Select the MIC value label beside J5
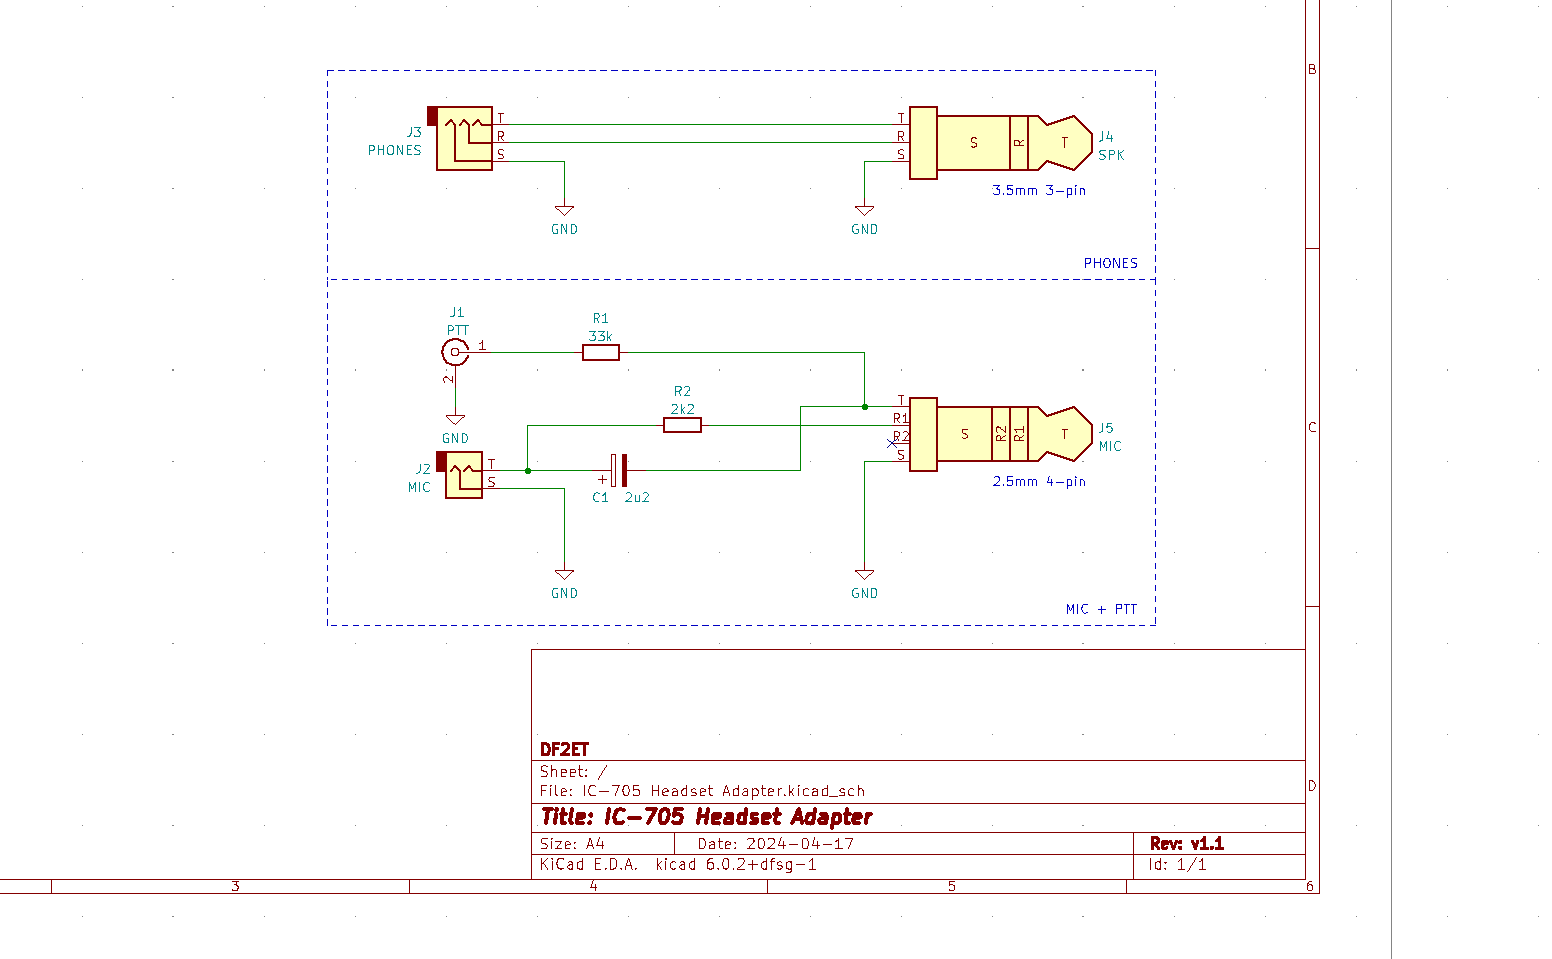1552x959 pixels. (1110, 446)
